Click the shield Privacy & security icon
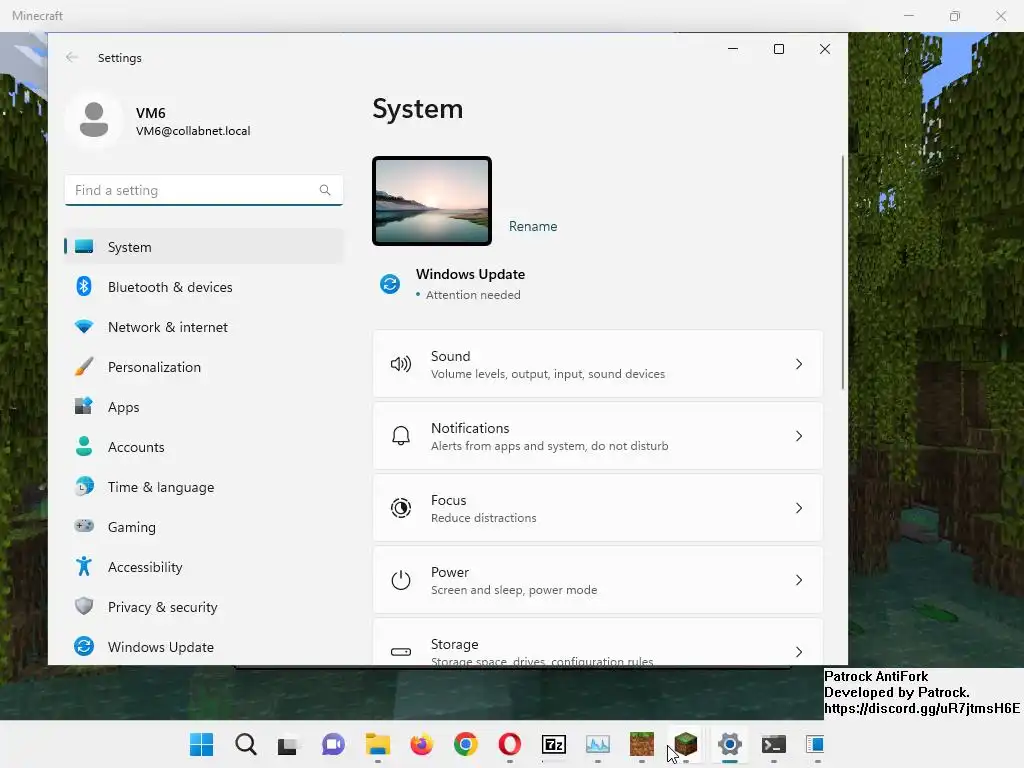Image resolution: width=1024 pixels, height=768 pixels. (x=84, y=606)
